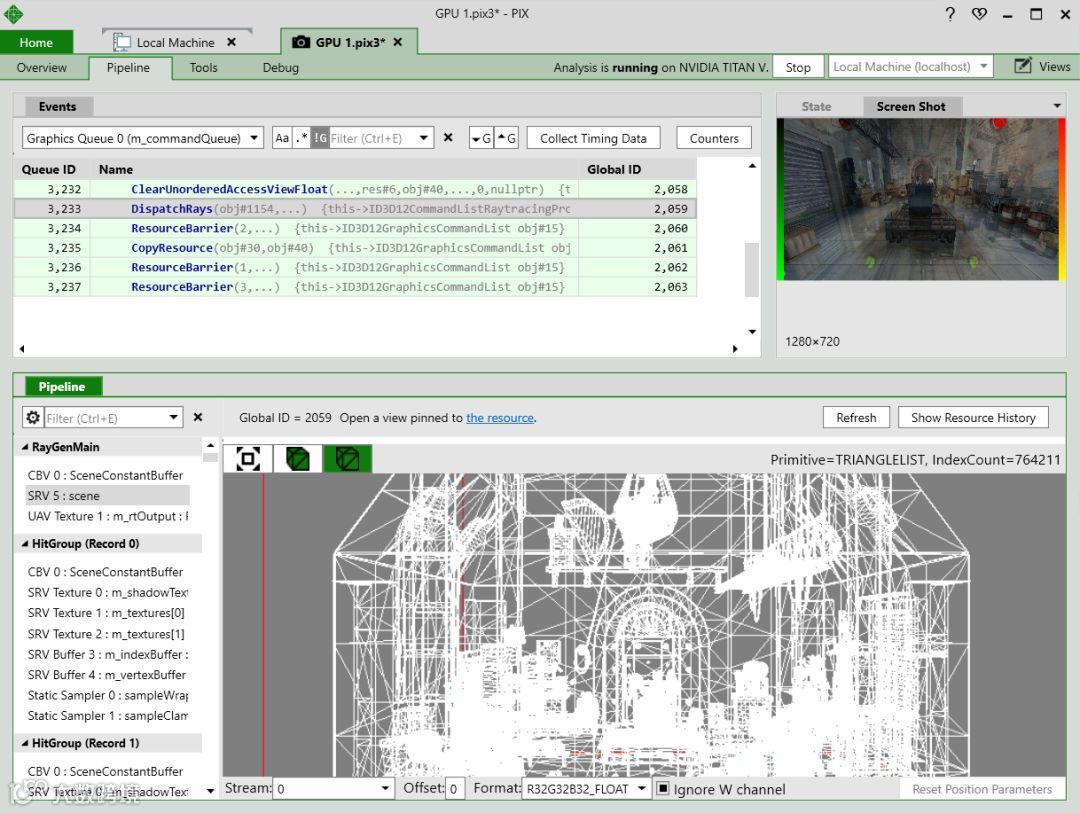This screenshot has width=1080, height=813.
Task: Toggle the Ignore W channel checkbox
Action: (662, 789)
